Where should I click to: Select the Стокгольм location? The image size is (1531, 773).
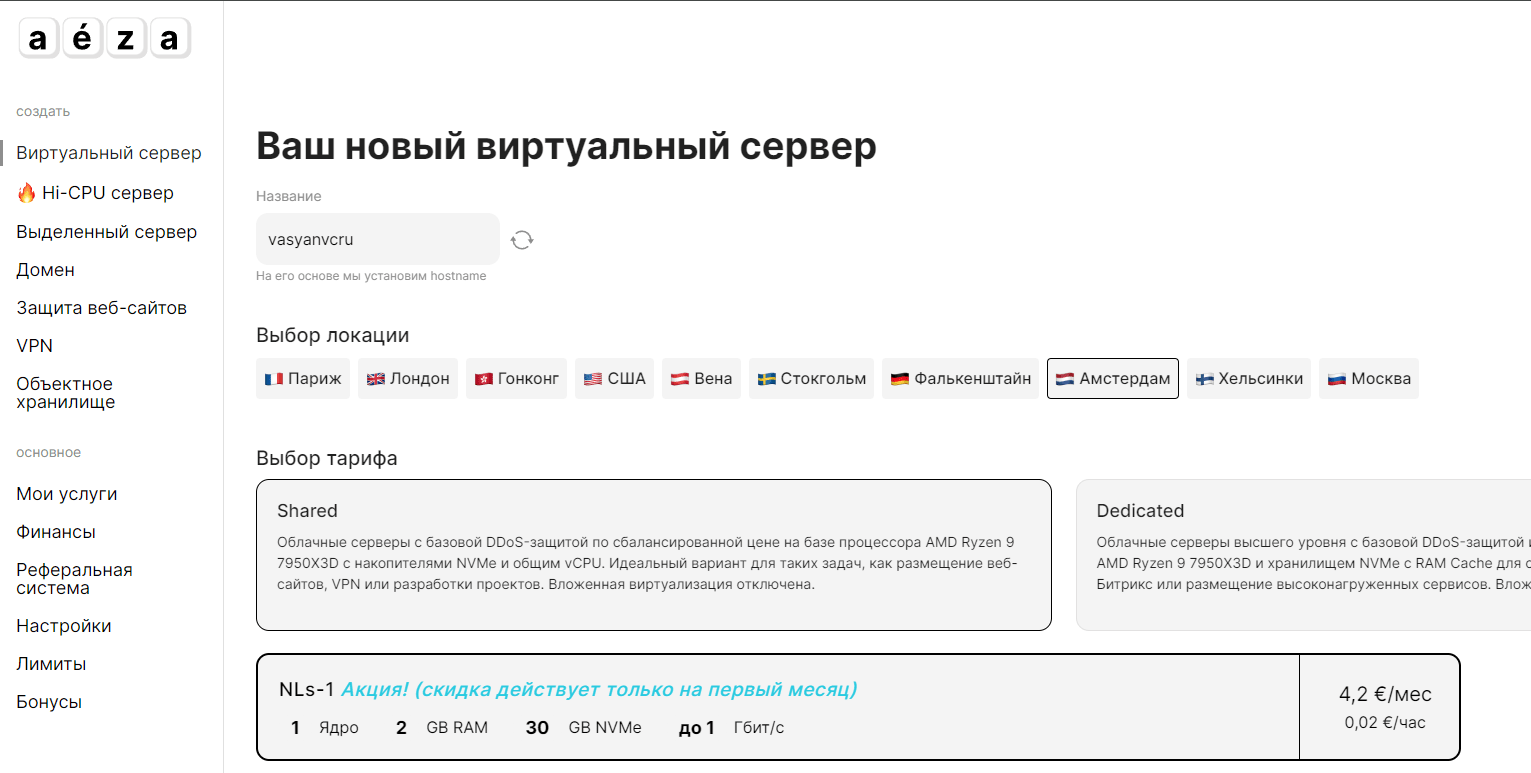coord(811,378)
